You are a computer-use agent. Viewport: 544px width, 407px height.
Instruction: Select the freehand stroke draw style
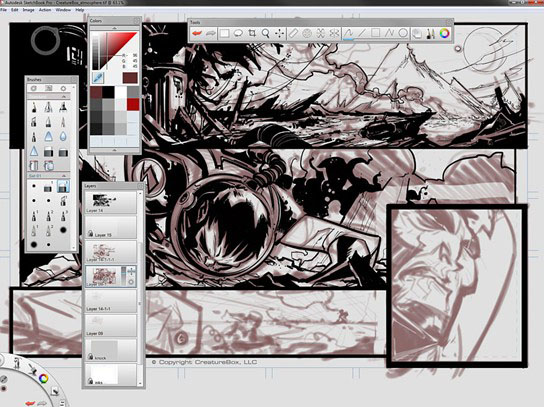(x=348, y=33)
